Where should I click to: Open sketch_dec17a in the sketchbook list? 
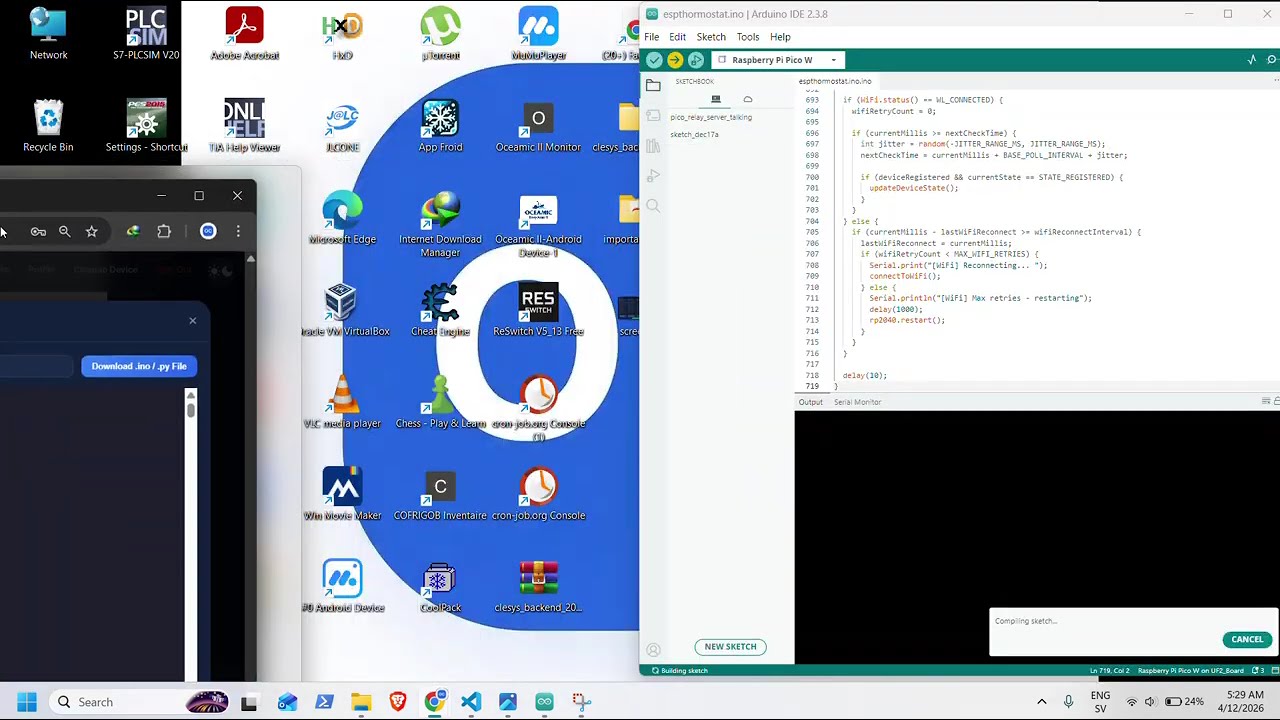694,134
